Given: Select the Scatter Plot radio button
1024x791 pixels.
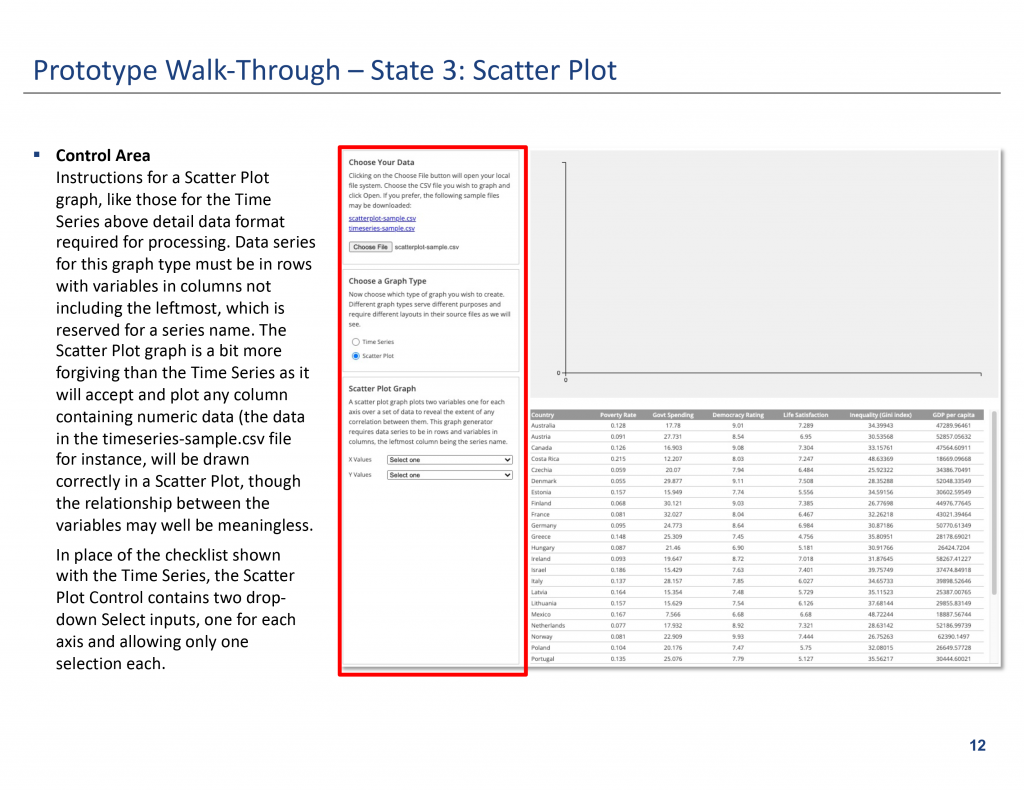Looking at the screenshot, I should click(x=356, y=355).
